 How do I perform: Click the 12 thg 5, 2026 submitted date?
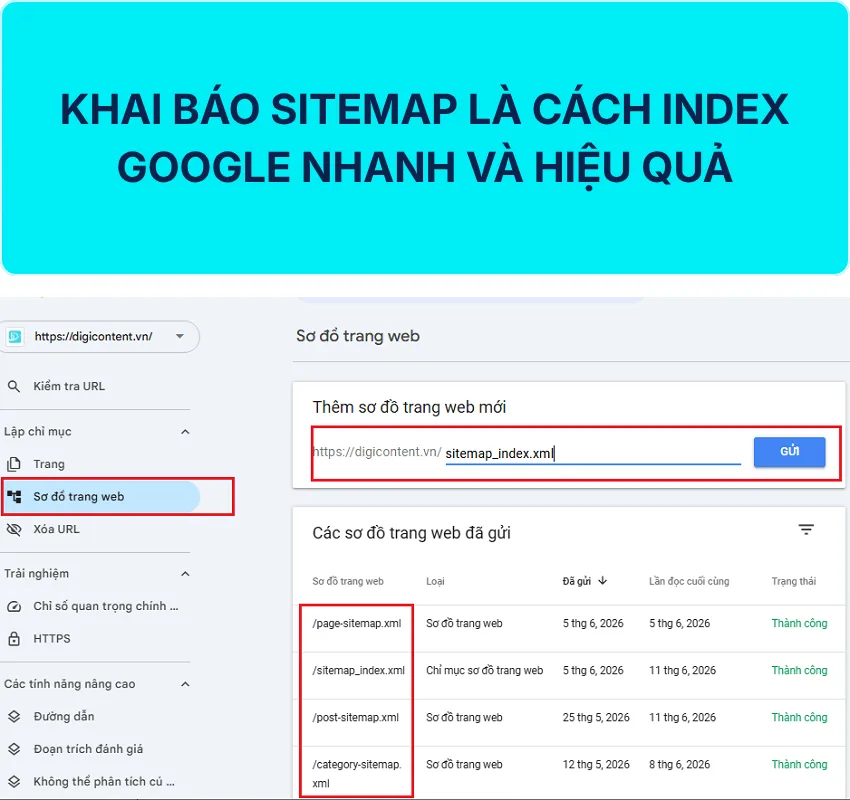pyautogui.click(x=596, y=765)
